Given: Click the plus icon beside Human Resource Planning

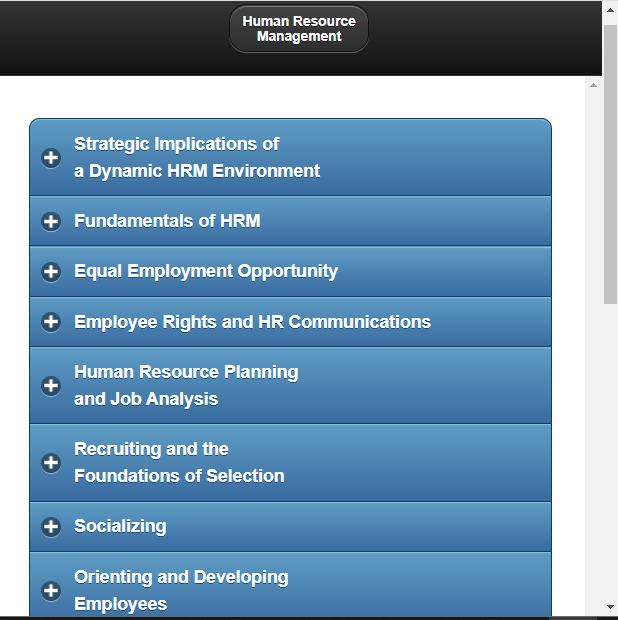Looking at the screenshot, I should pos(51,386).
